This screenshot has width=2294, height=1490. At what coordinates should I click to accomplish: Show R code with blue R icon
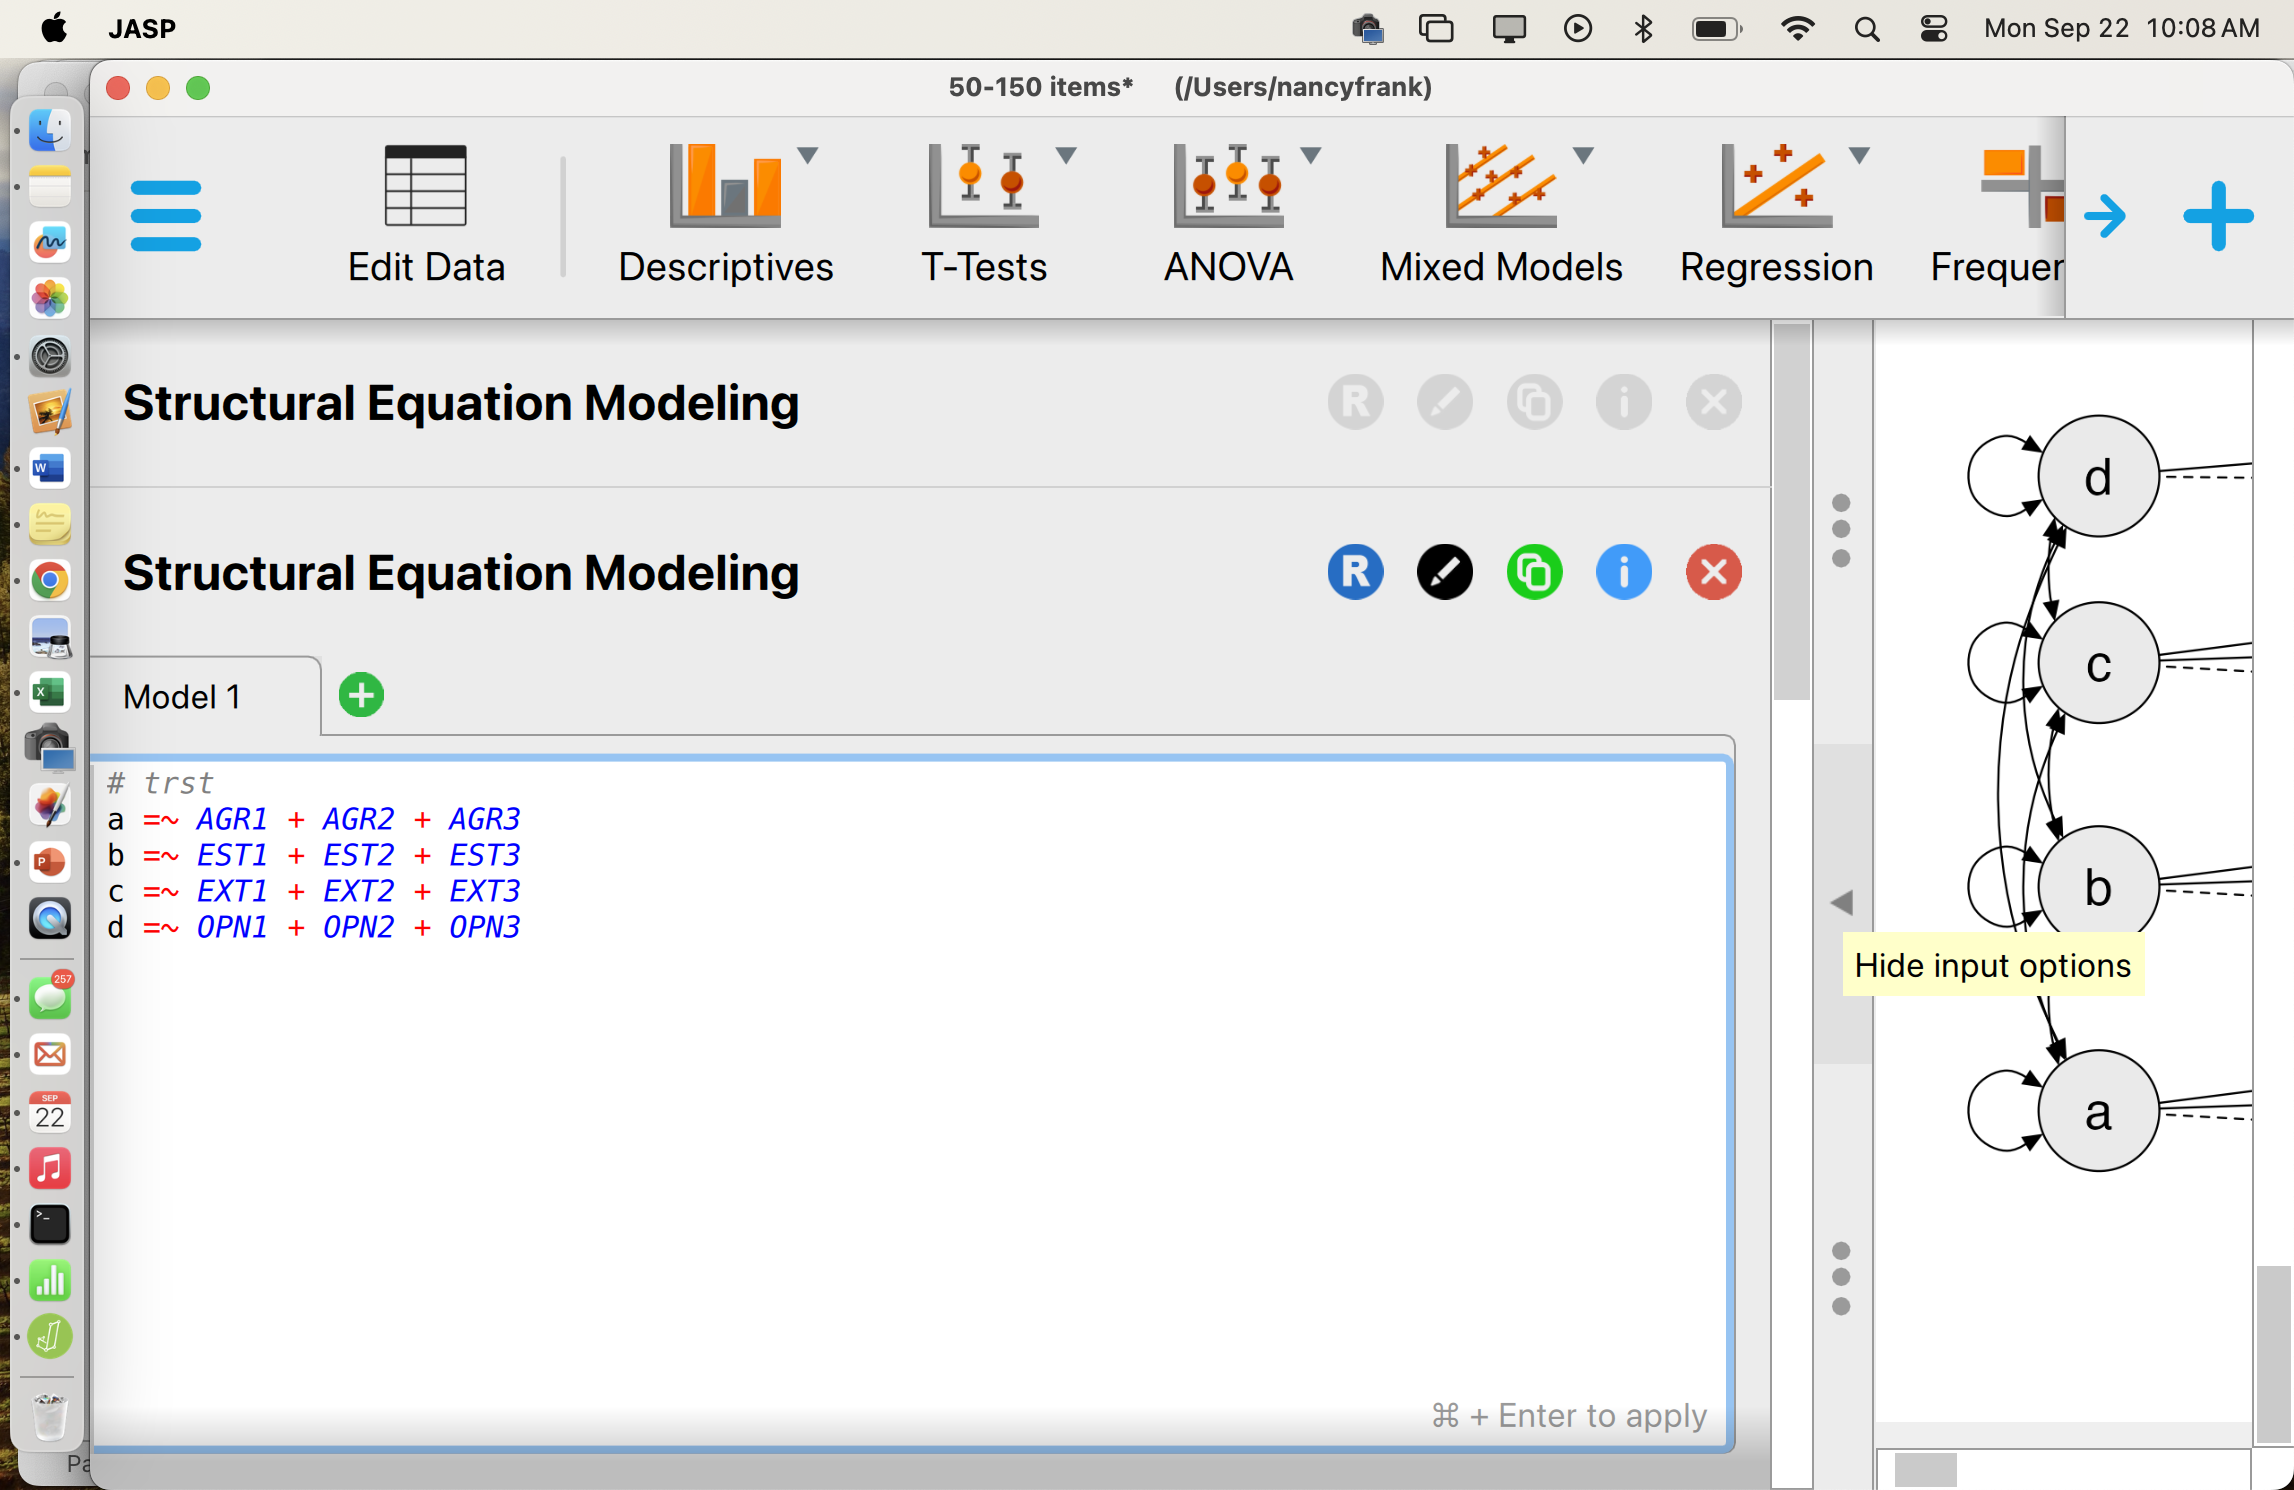coord(1355,573)
